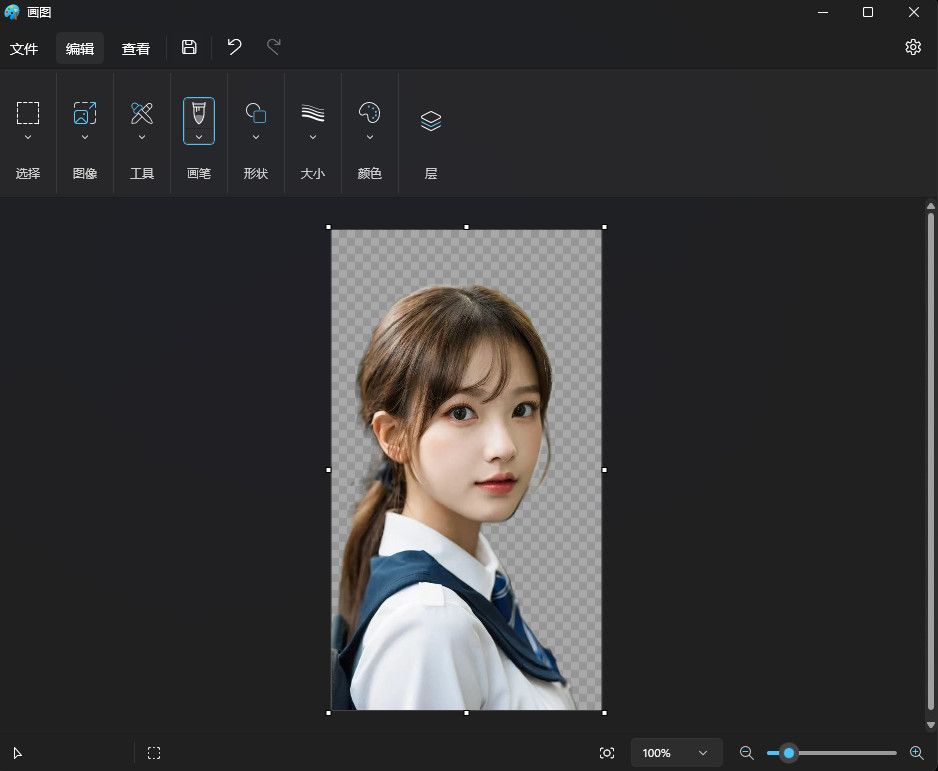Open the File (文件) menu
The height and width of the screenshot is (771, 938).
tap(24, 48)
